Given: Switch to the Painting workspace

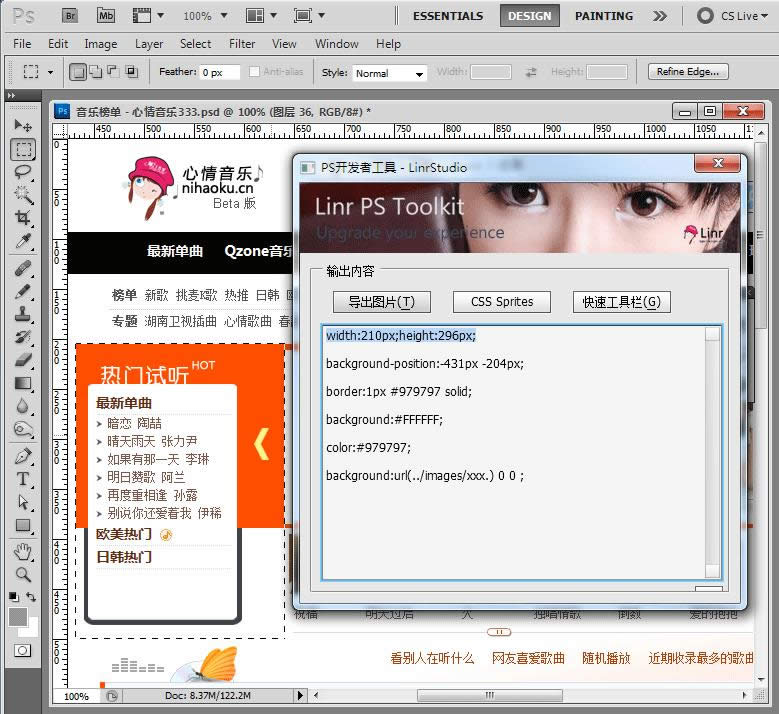Looking at the screenshot, I should click(603, 16).
